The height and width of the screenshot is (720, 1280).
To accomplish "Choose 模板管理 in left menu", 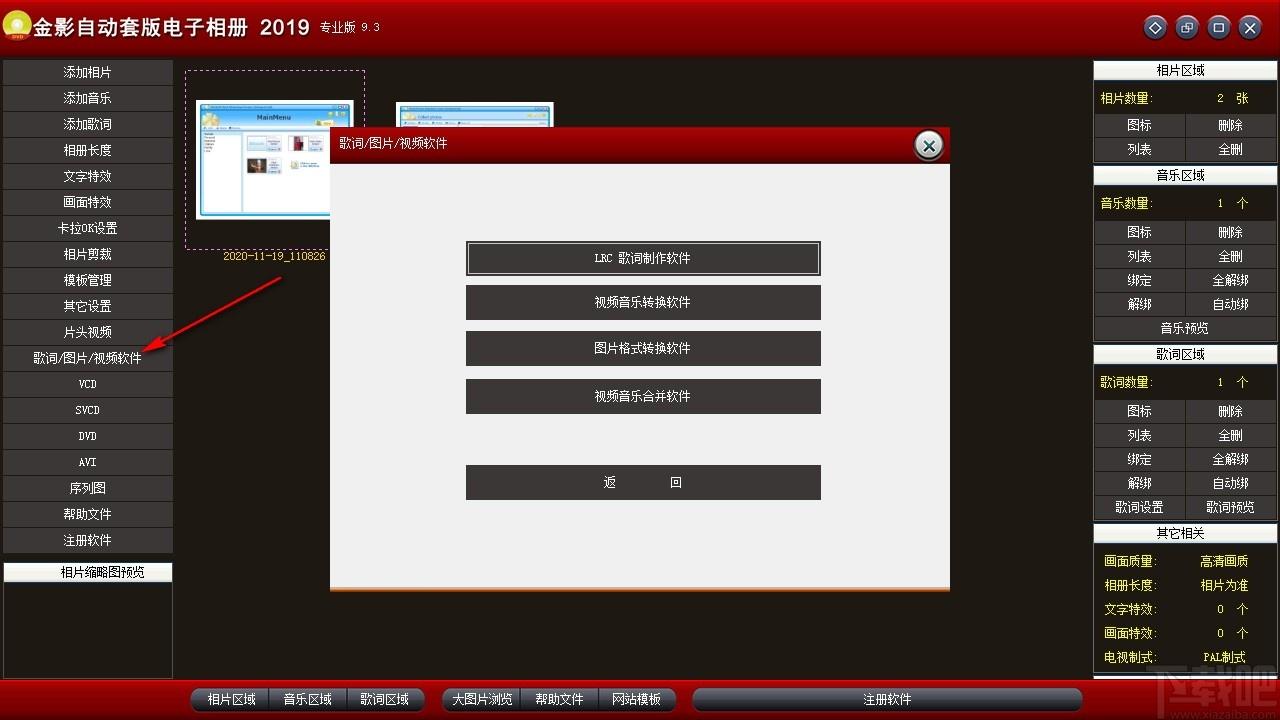I will click(88, 280).
